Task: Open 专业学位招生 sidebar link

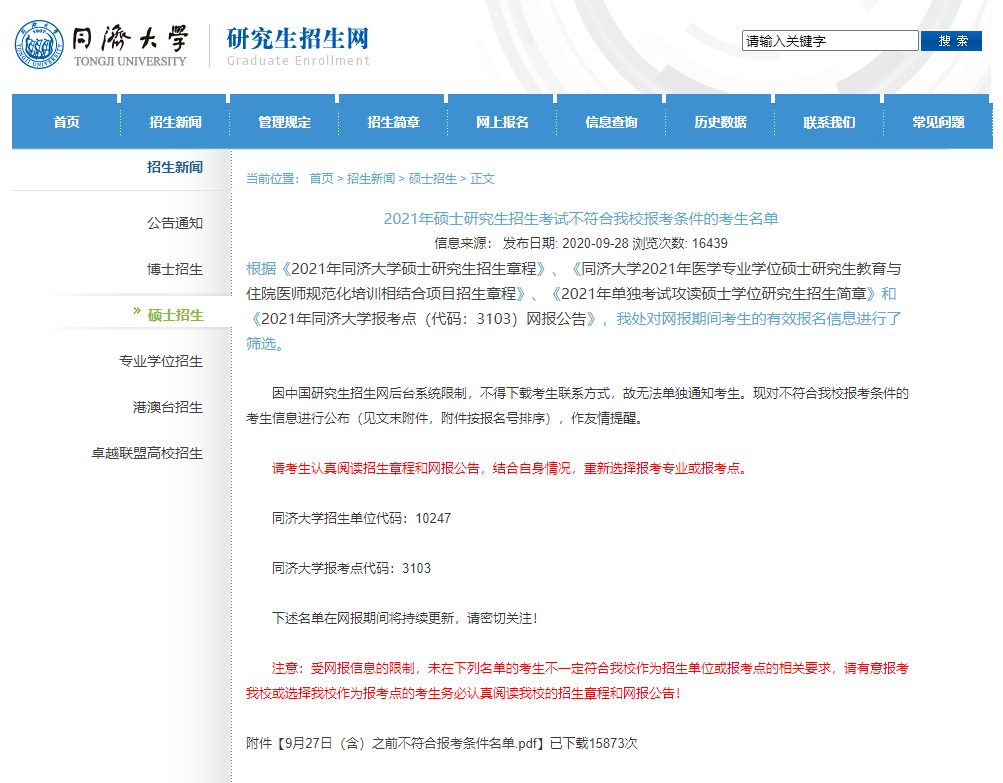Action: pos(161,361)
